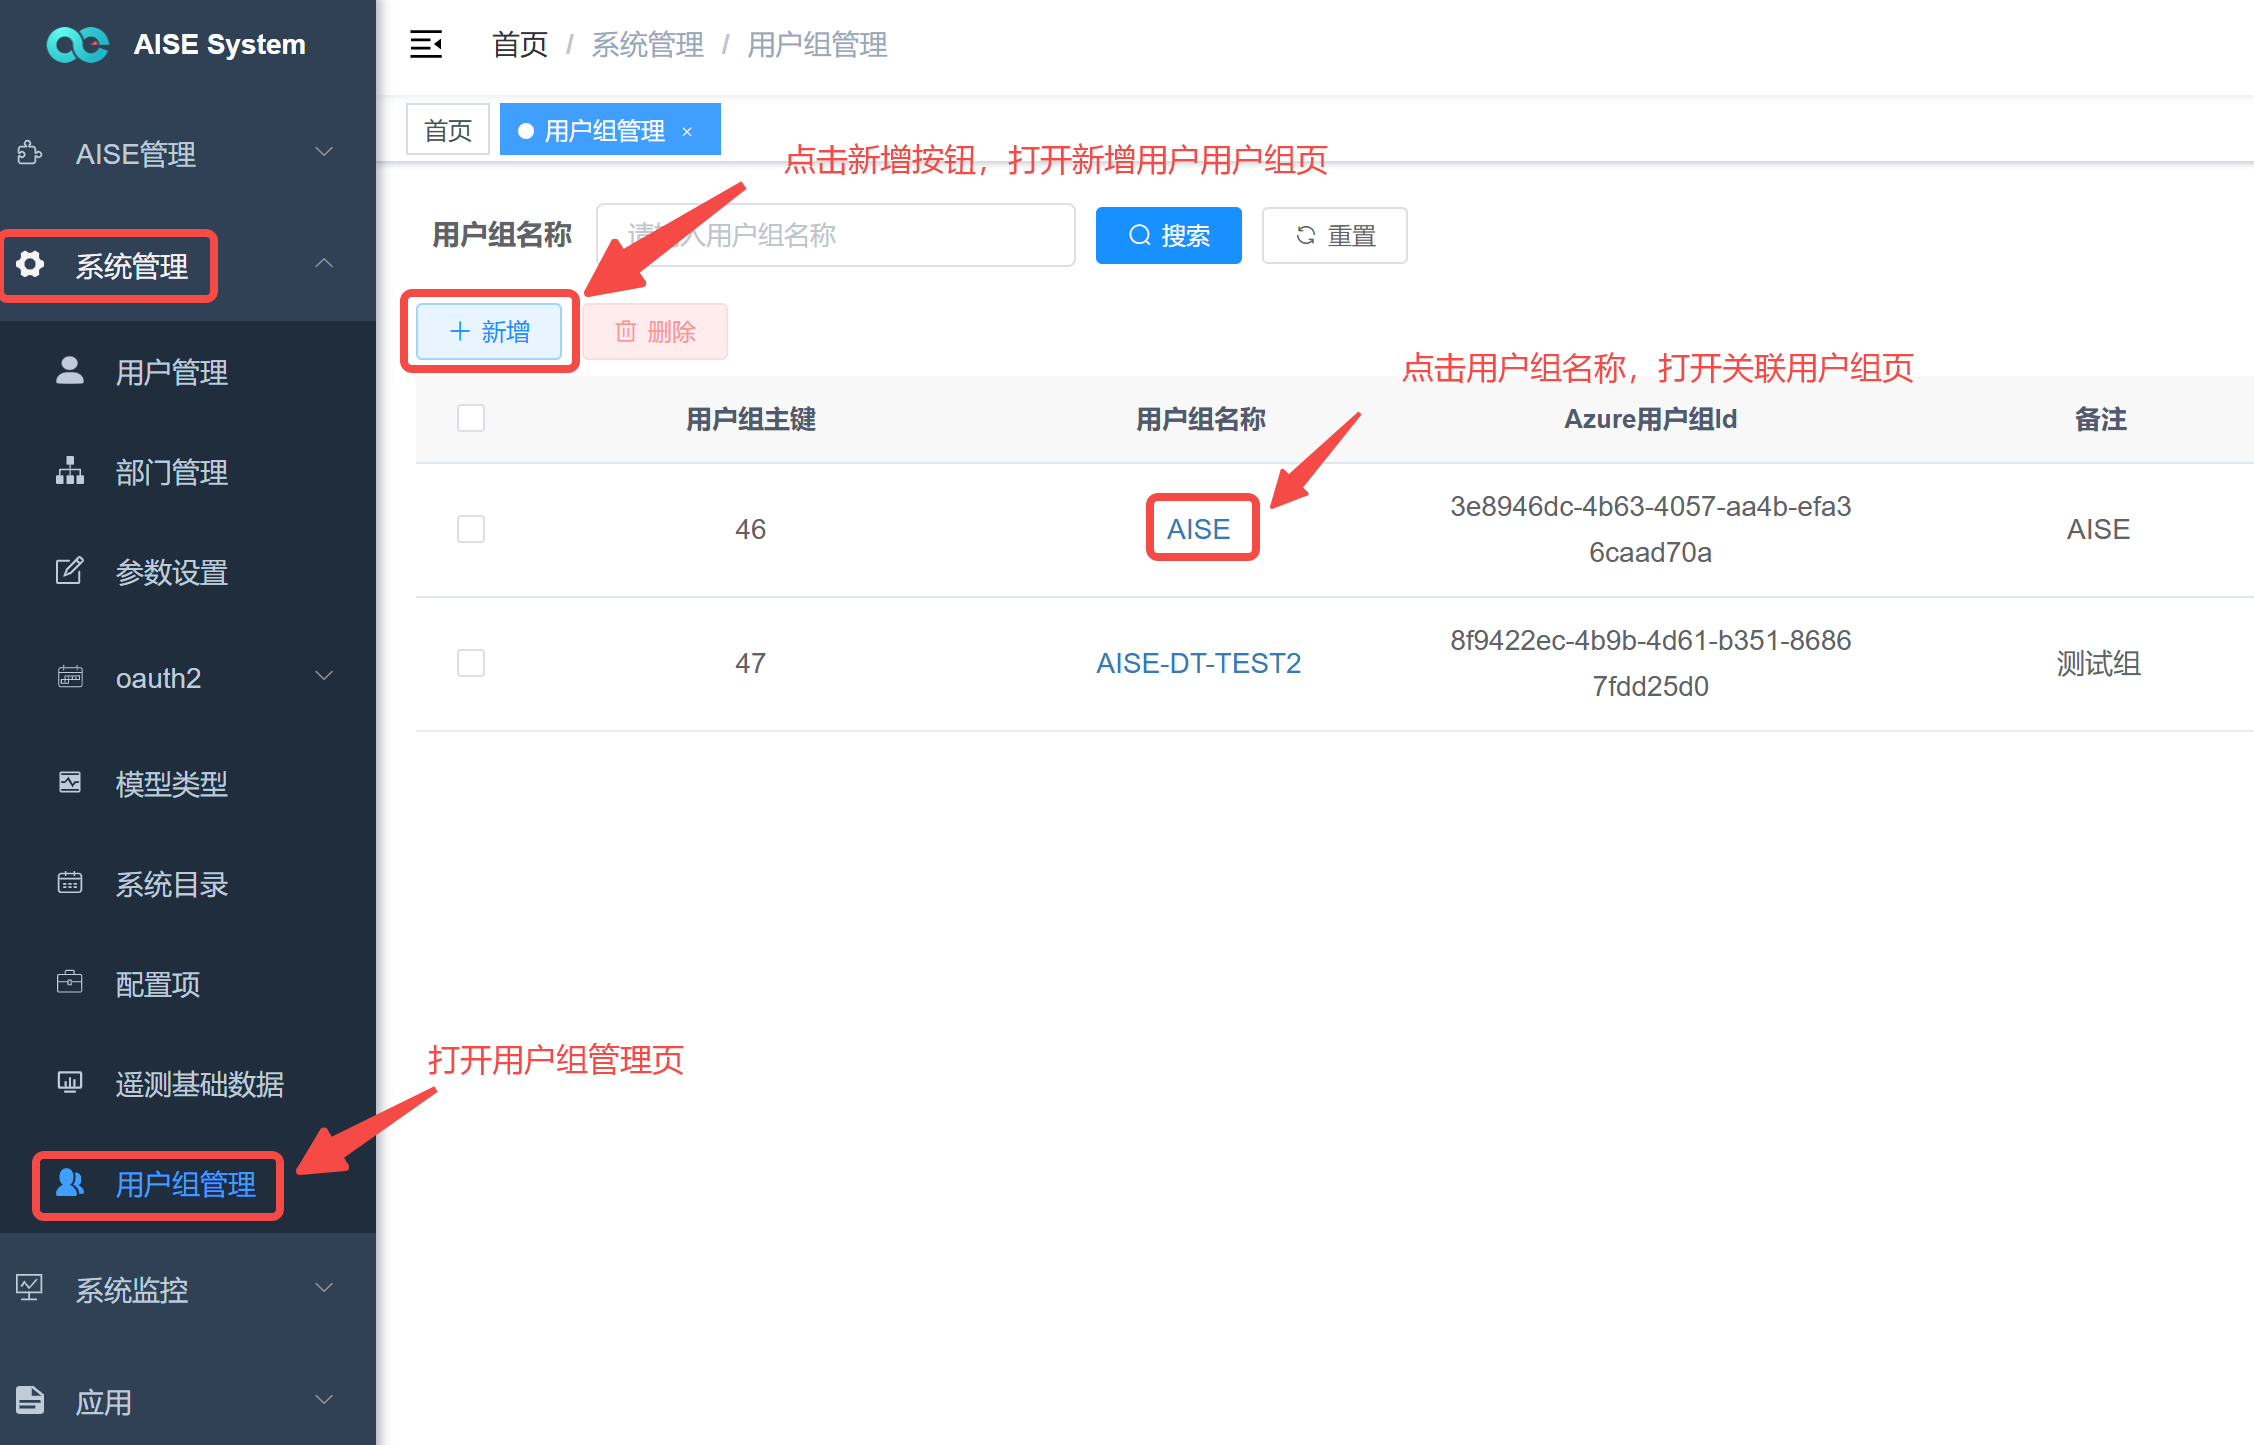Screen dimensions: 2254x1445
Task: Collapse the 系统管理 menu chevron
Action: (x=324, y=263)
